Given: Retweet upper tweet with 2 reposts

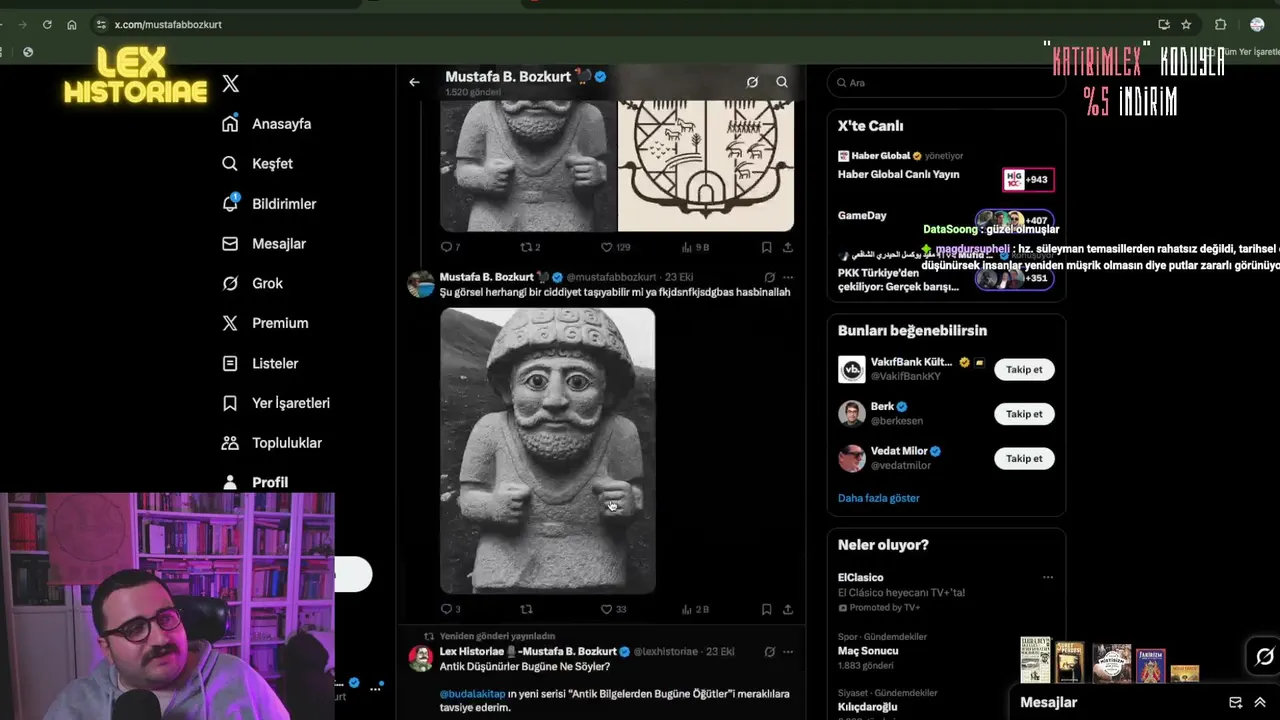Looking at the screenshot, I should coord(530,247).
